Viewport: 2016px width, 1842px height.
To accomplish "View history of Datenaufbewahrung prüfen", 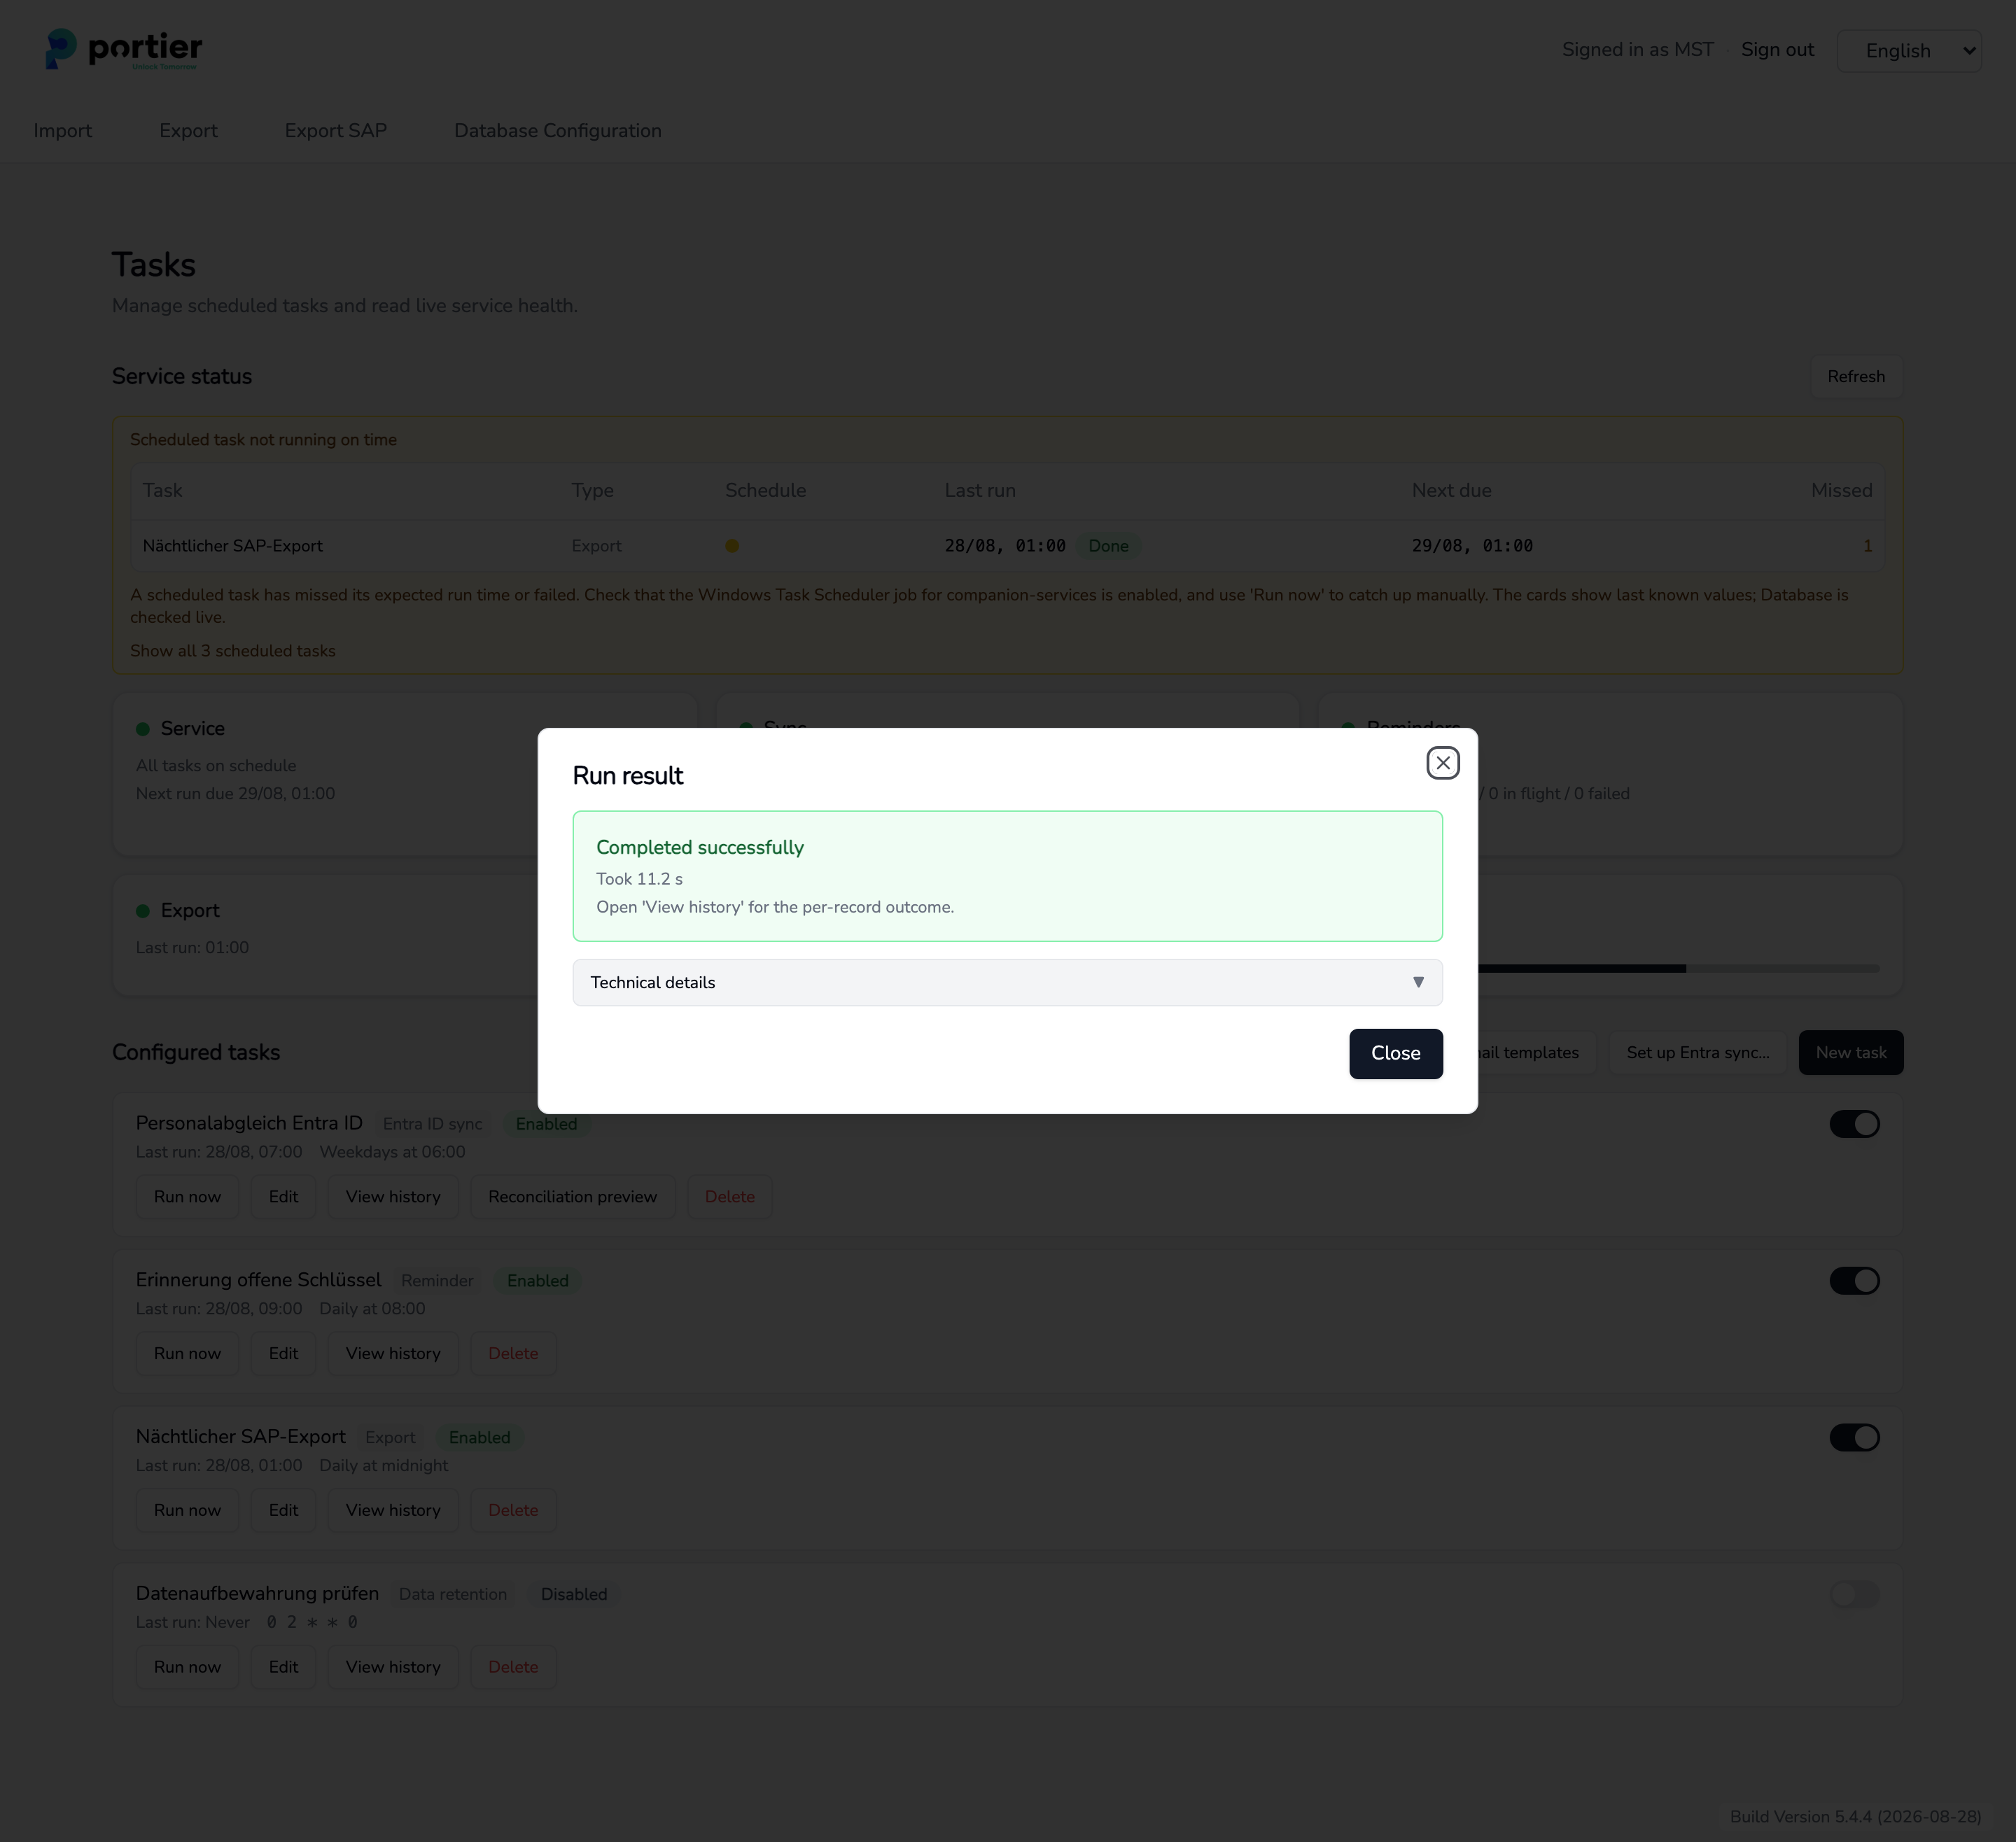I will (393, 1667).
